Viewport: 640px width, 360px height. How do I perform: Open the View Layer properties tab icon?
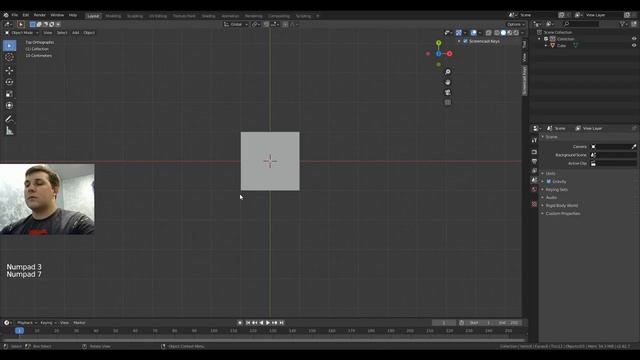pyautogui.click(x=534, y=171)
